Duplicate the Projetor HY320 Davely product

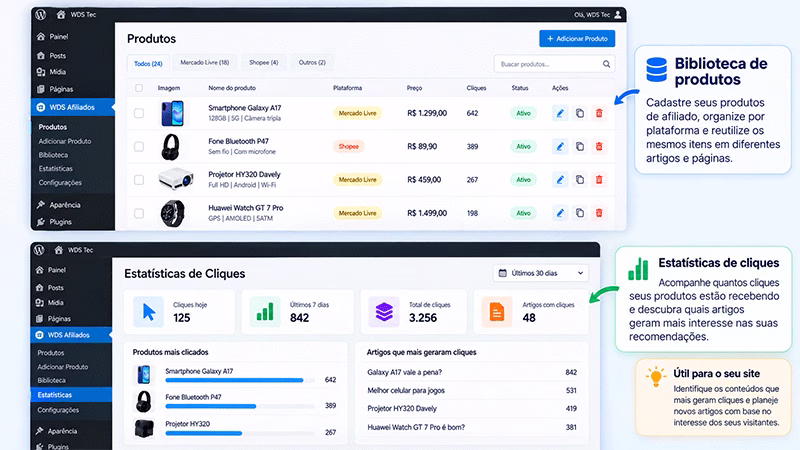tap(580, 180)
